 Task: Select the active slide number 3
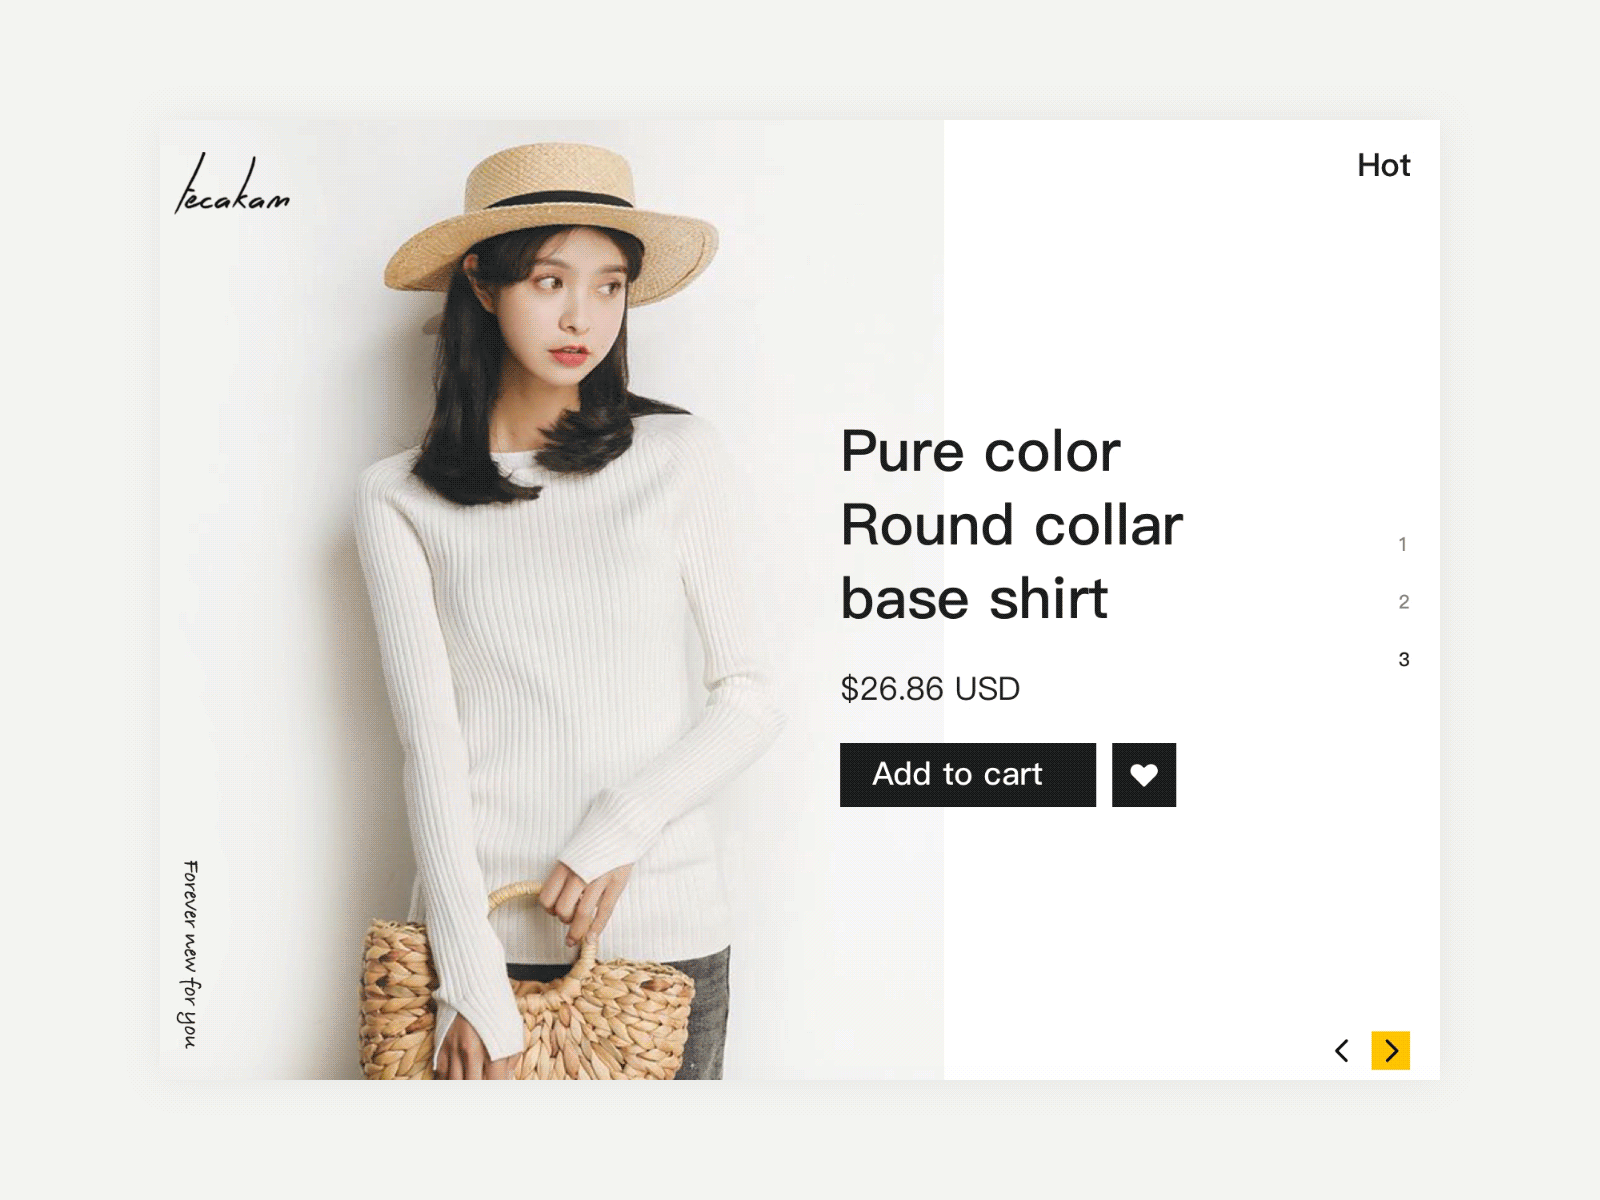(1403, 660)
